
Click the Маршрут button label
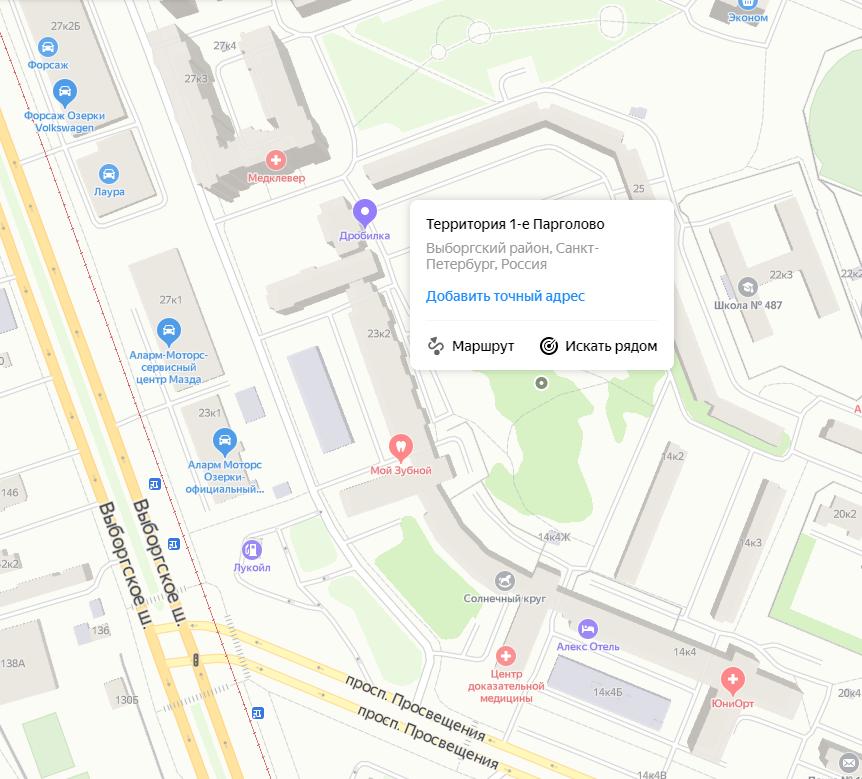pos(483,346)
